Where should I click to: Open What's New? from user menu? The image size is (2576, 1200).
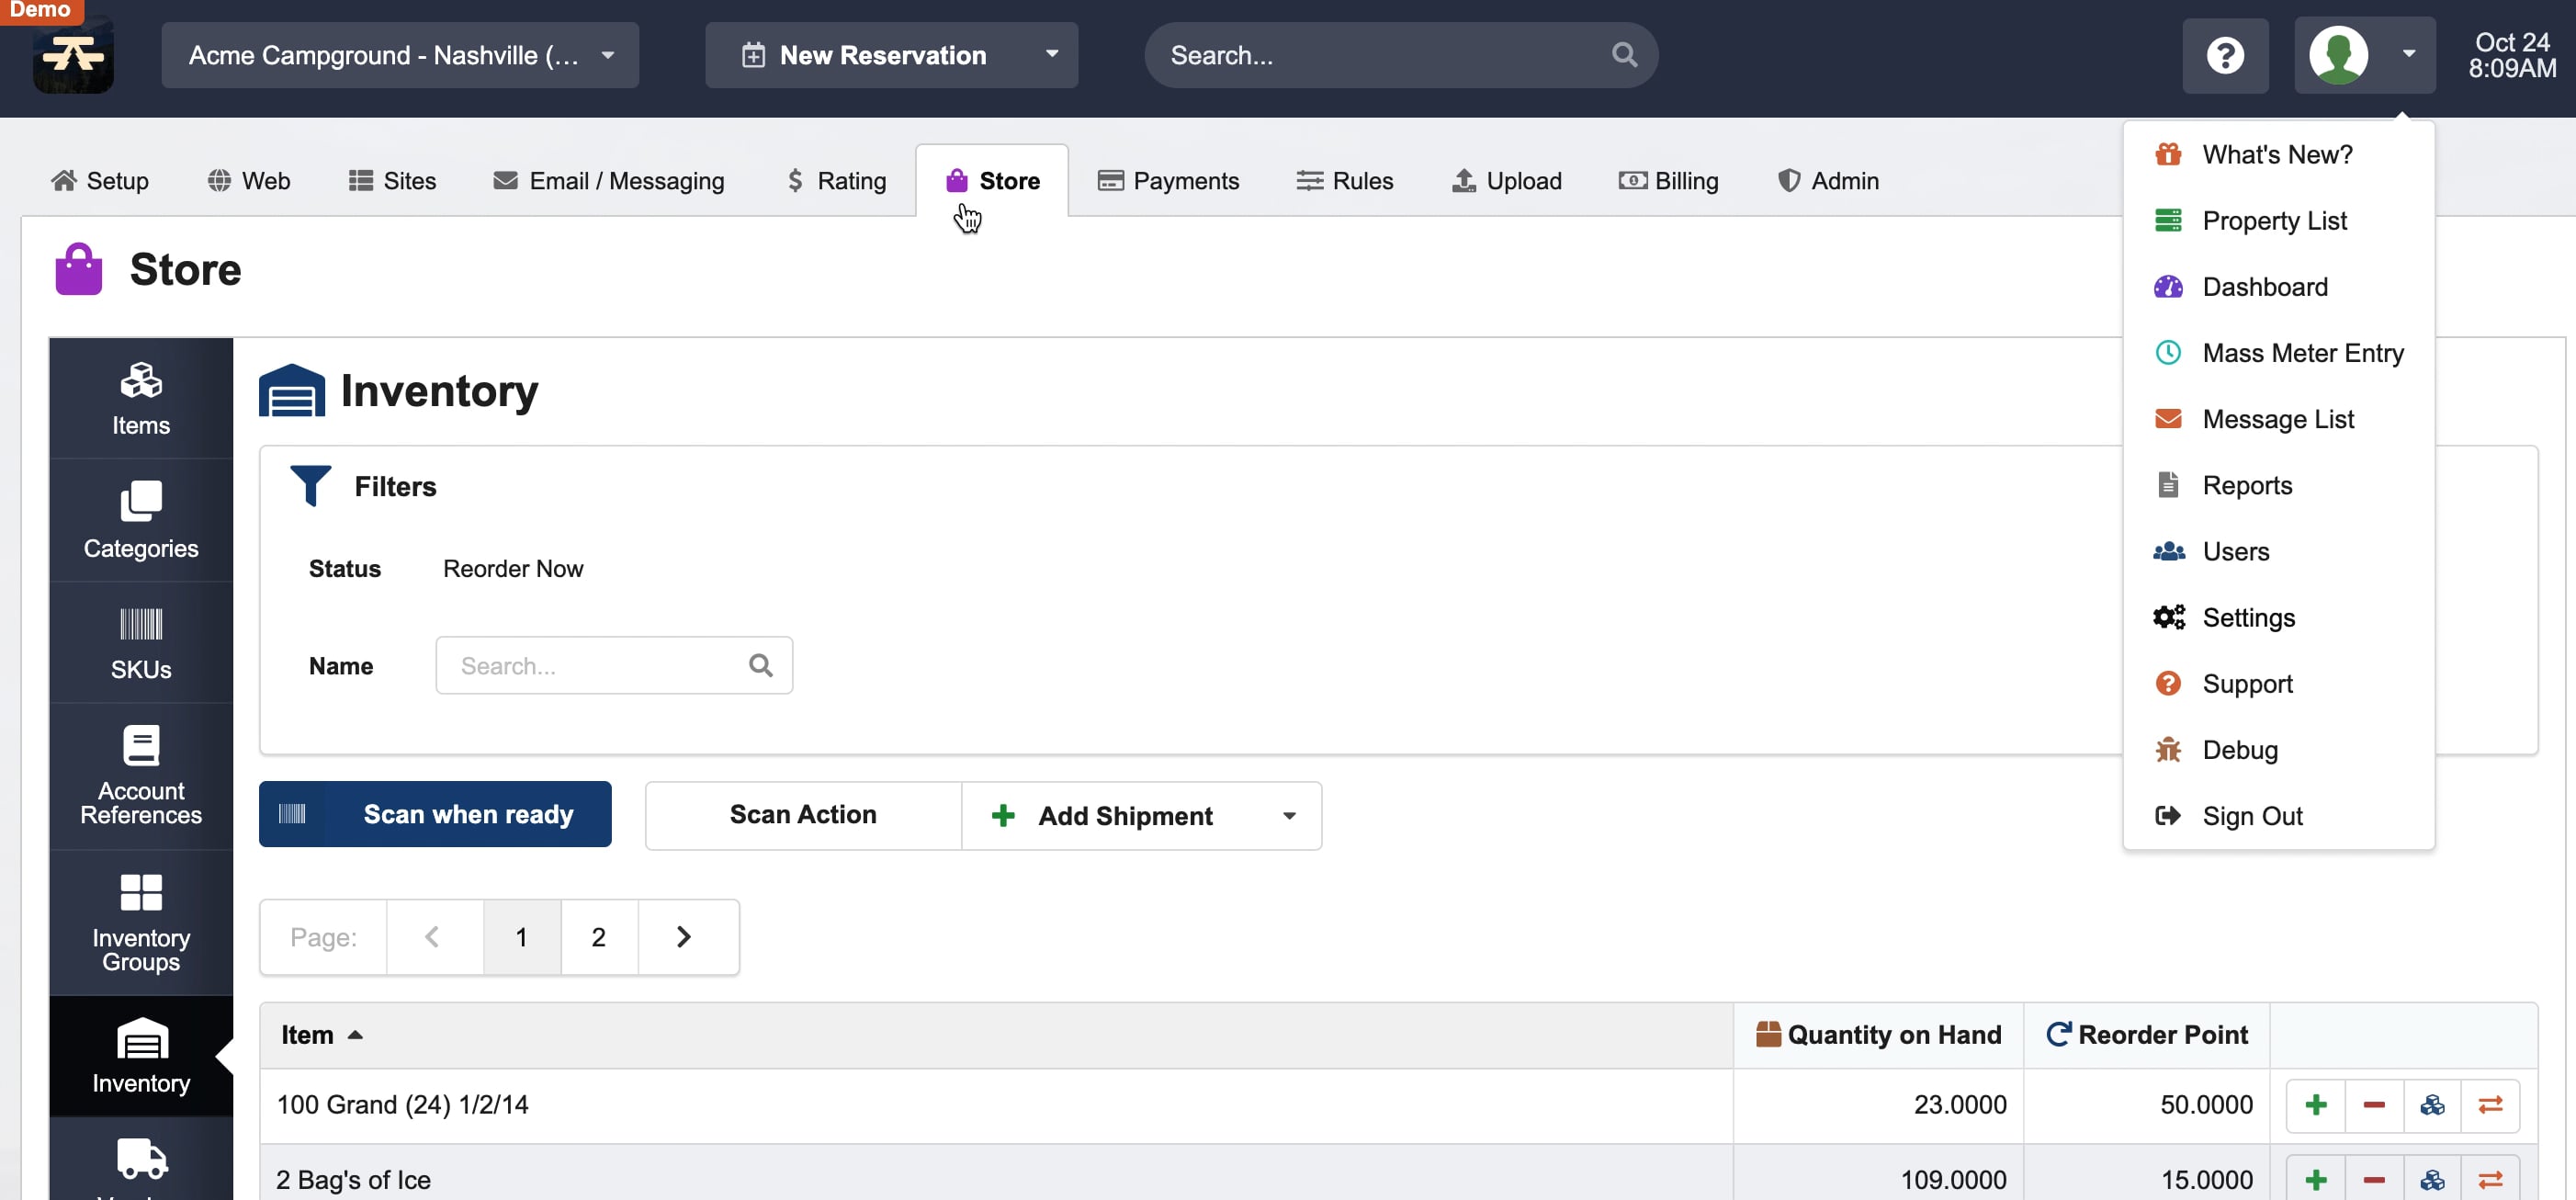coord(2278,154)
